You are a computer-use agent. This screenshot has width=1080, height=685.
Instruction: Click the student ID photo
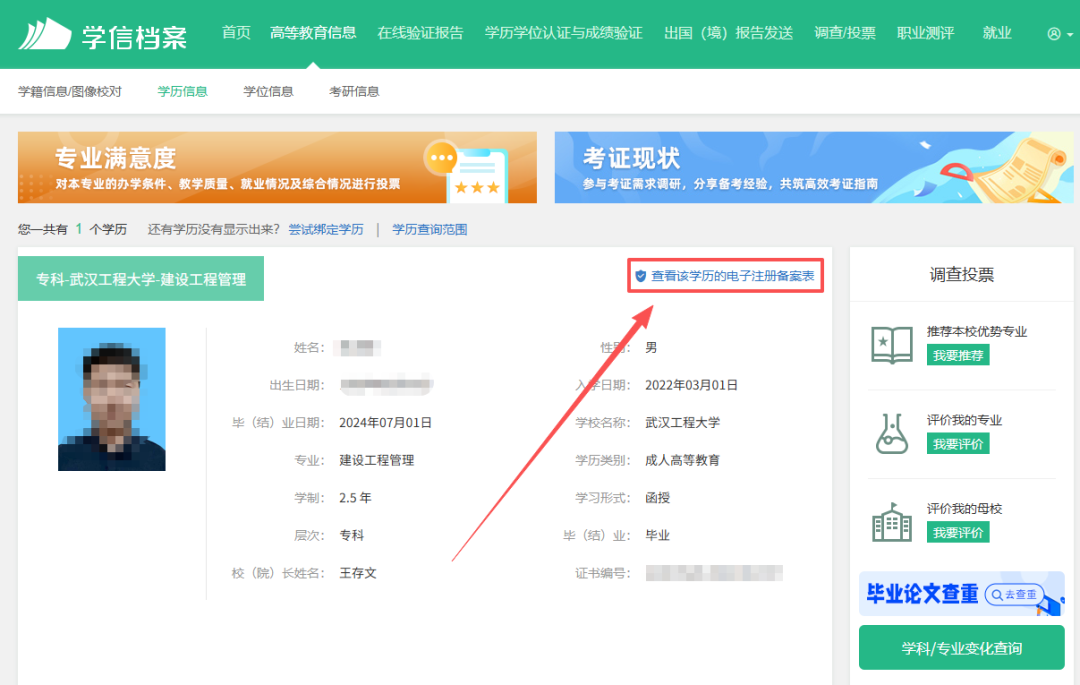pyautogui.click(x=112, y=399)
